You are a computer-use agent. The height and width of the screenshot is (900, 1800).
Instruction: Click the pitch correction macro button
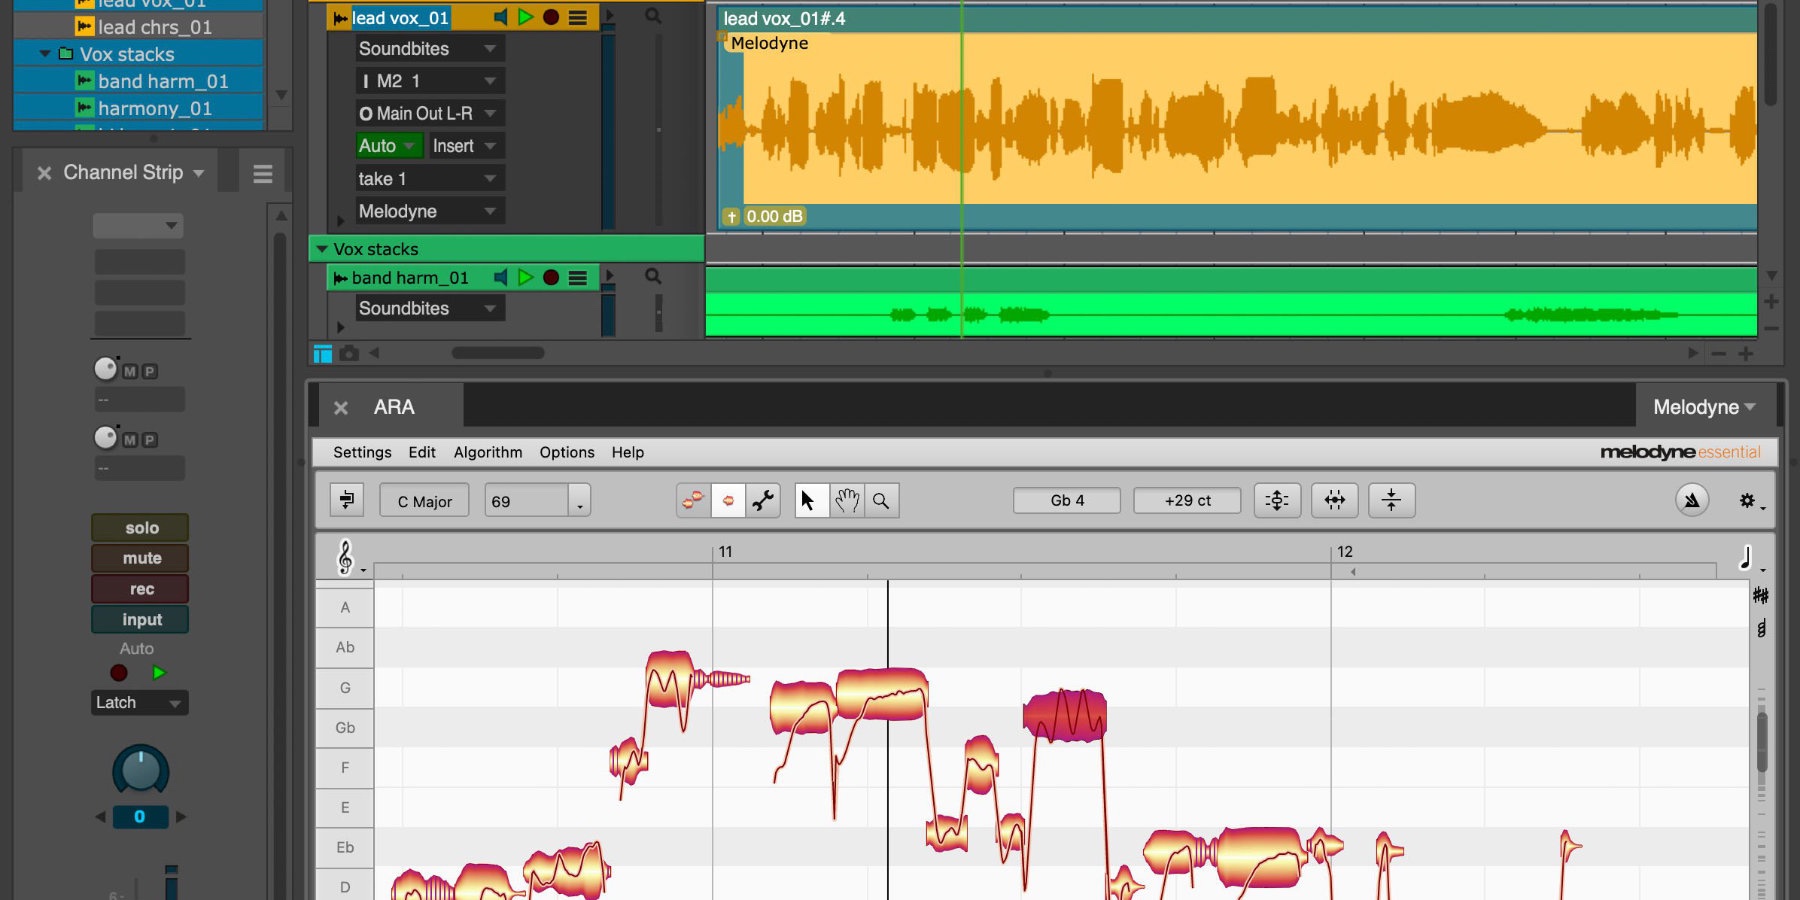1277,501
